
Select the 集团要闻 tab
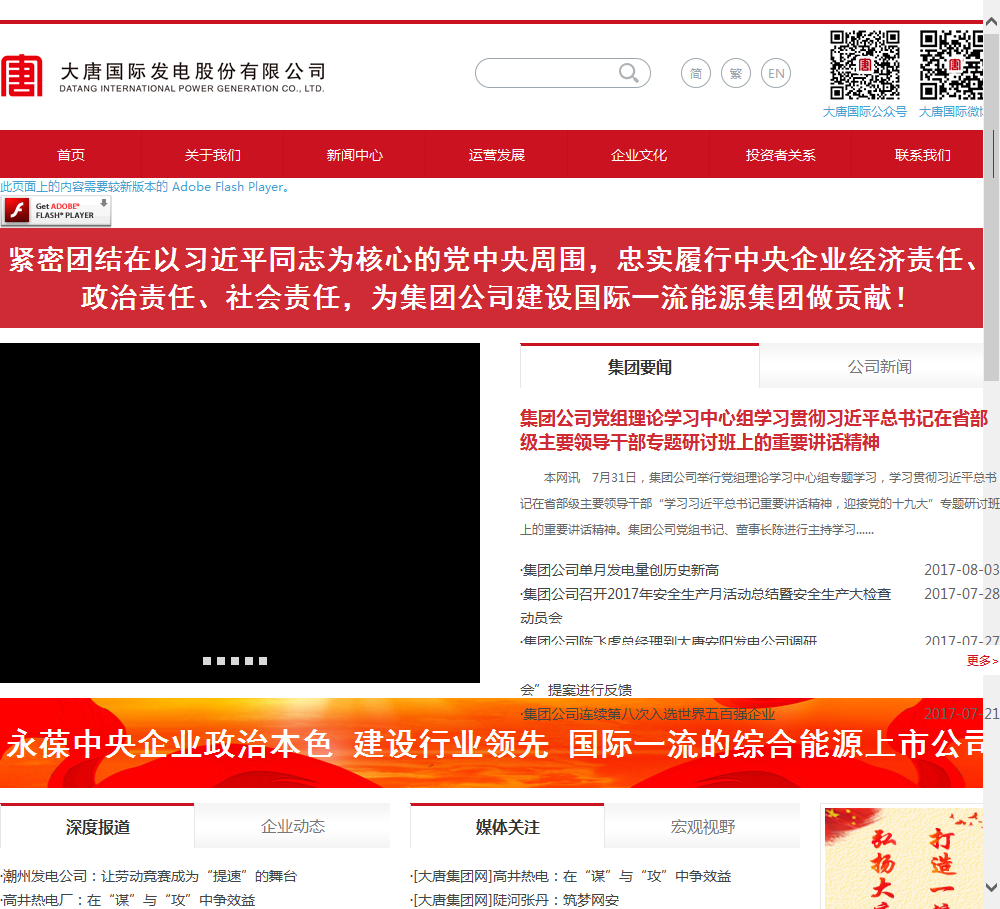640,366
